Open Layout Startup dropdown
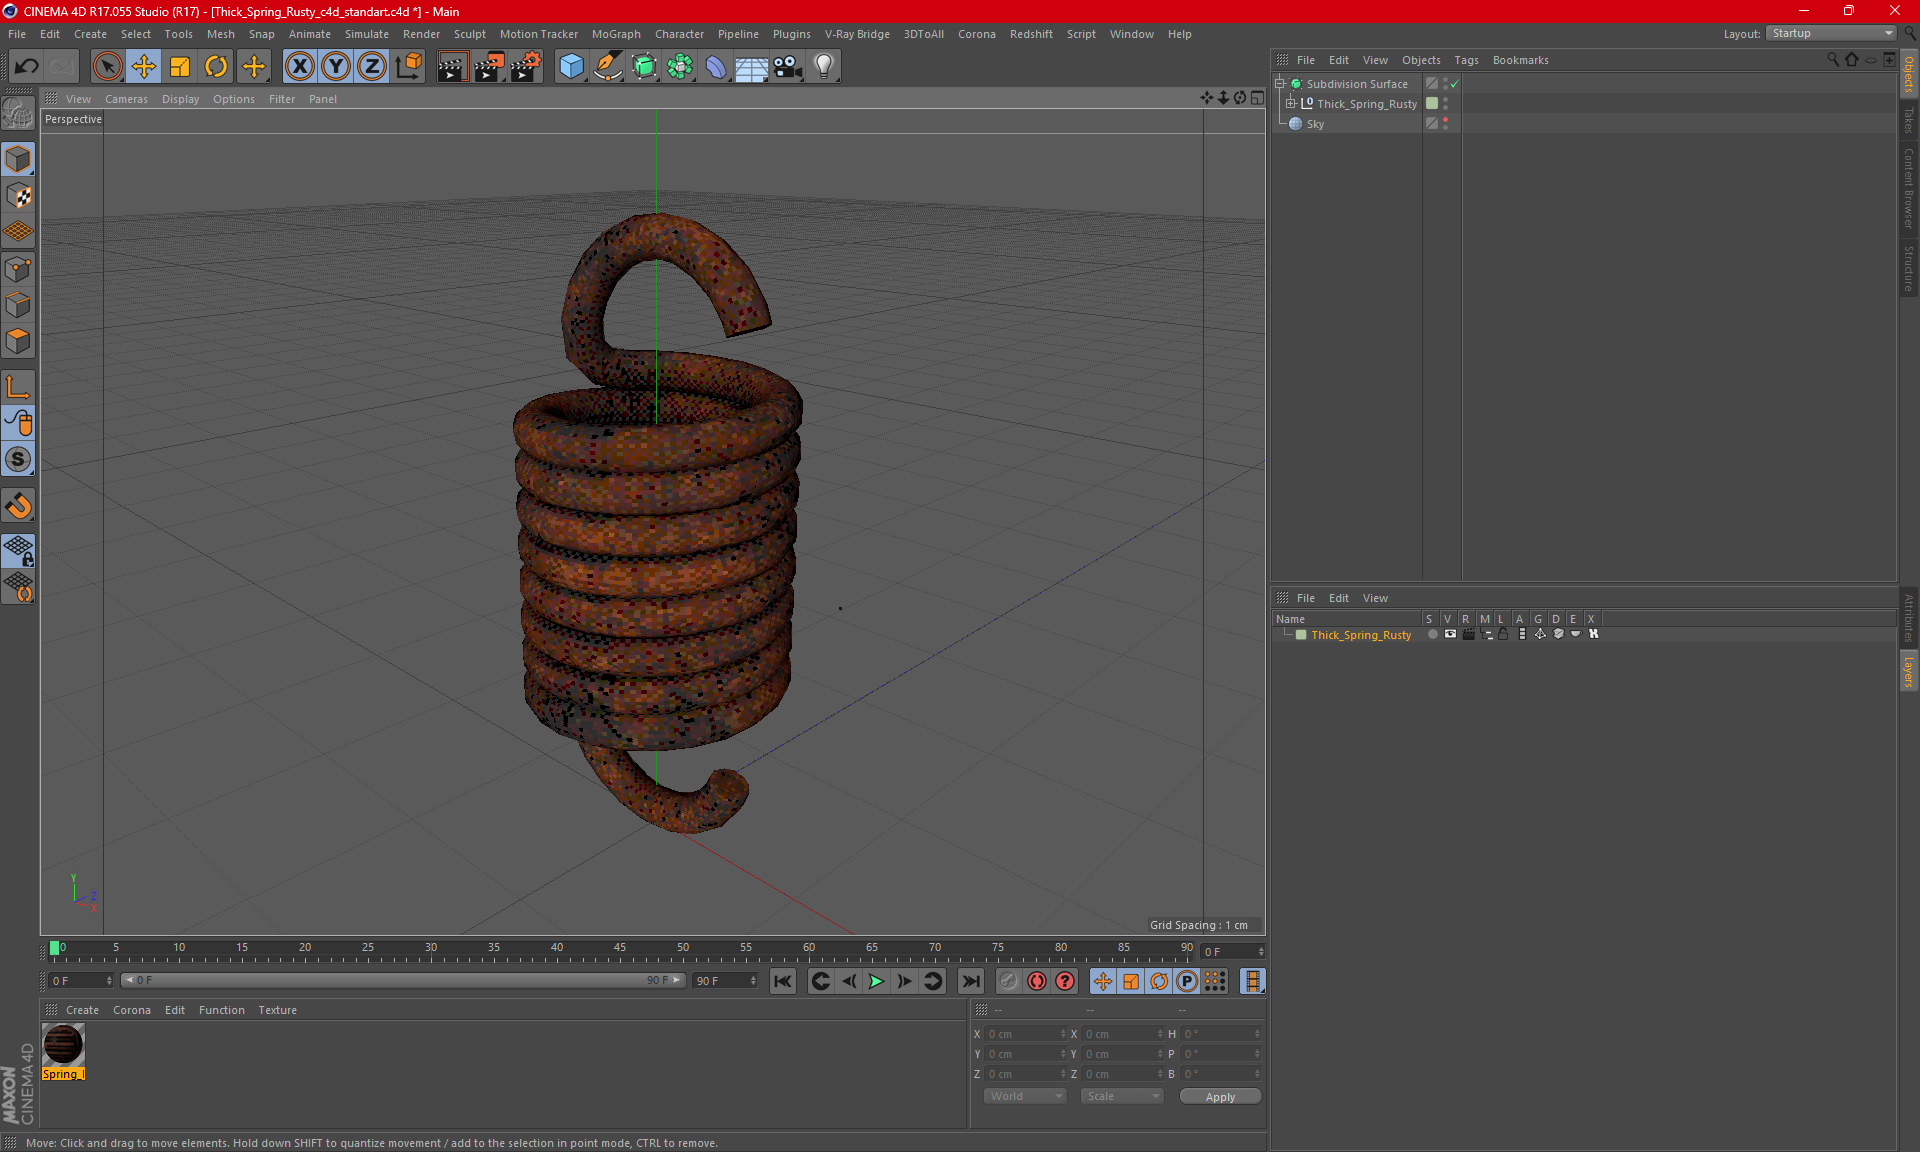Viewport: 1920px width, 1152px height. point(1831,33)
